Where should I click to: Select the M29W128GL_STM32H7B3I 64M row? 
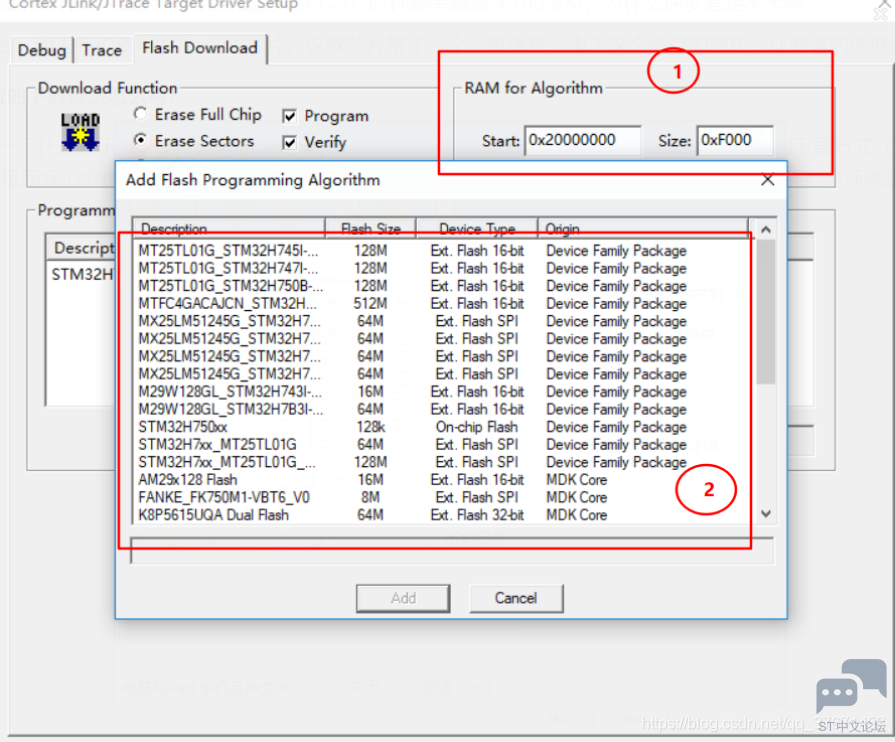[442, 409]
